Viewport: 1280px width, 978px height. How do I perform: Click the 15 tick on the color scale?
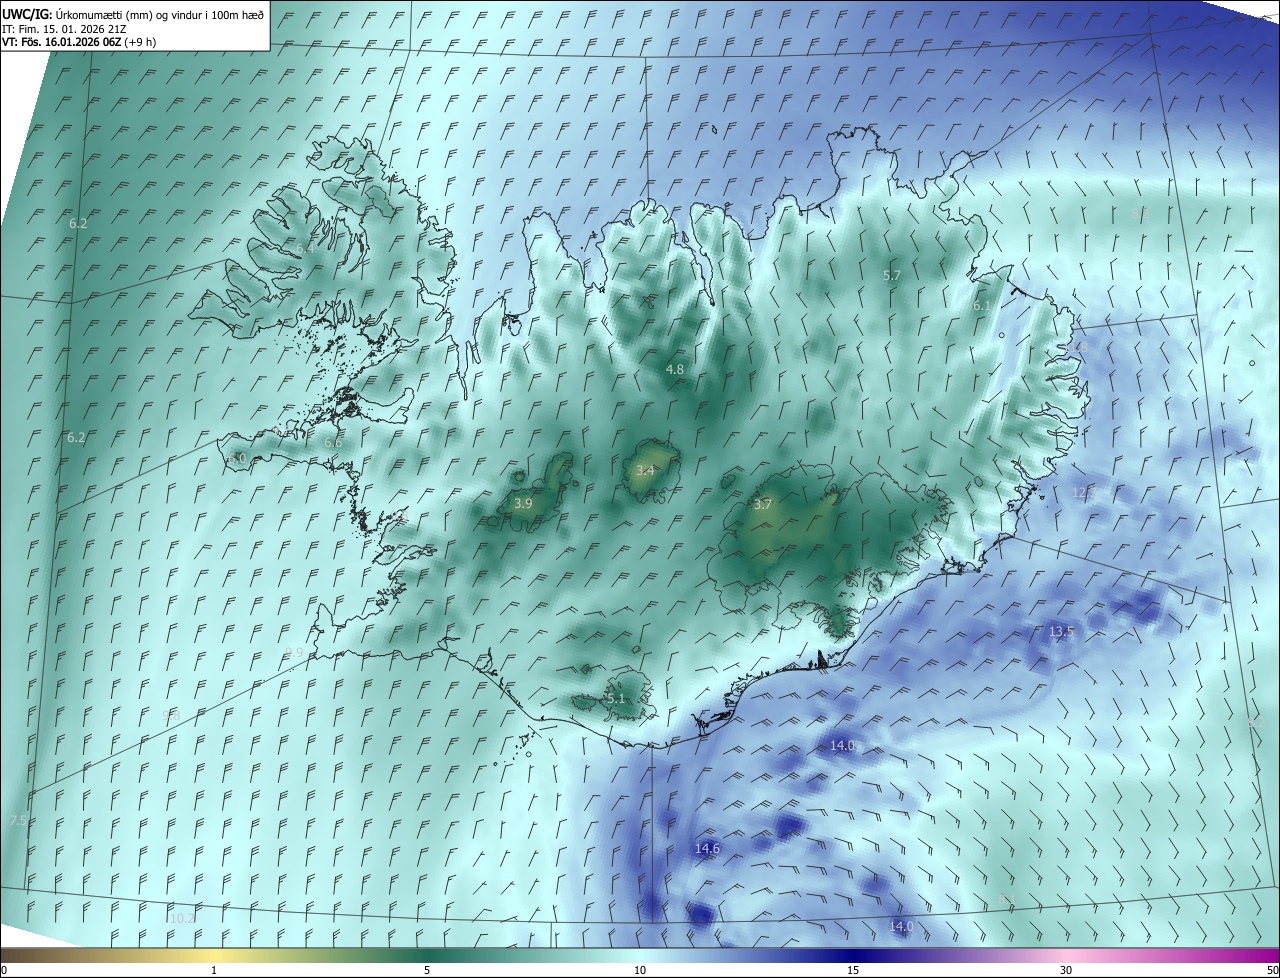pos(853,970)
